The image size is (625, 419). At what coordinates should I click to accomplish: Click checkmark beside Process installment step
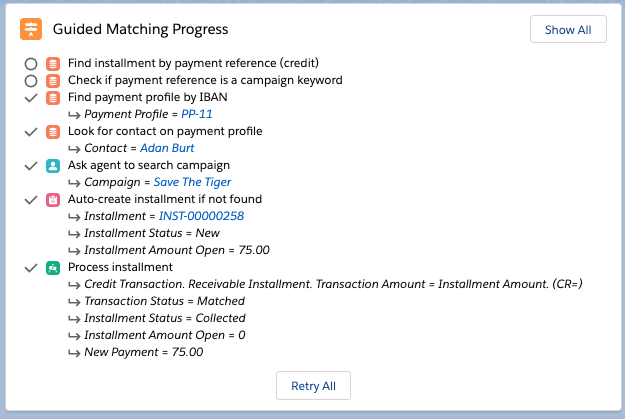click(x=30, y=267)
